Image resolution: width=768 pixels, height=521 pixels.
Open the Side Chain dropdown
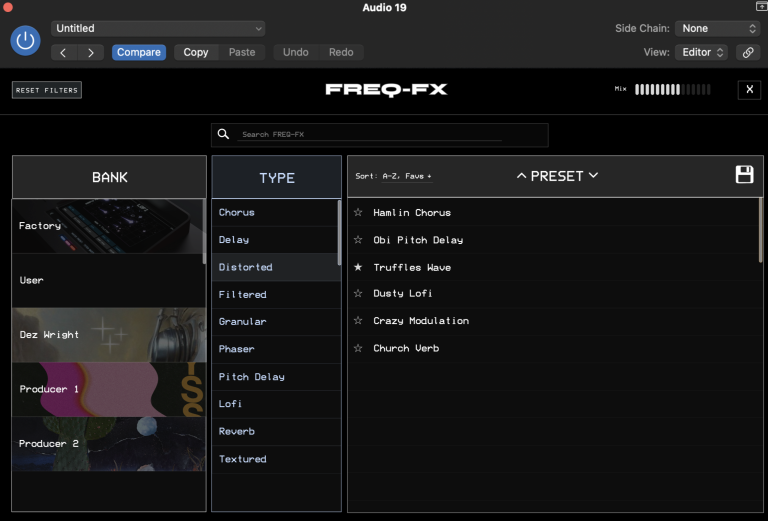(x=717, y=29)
